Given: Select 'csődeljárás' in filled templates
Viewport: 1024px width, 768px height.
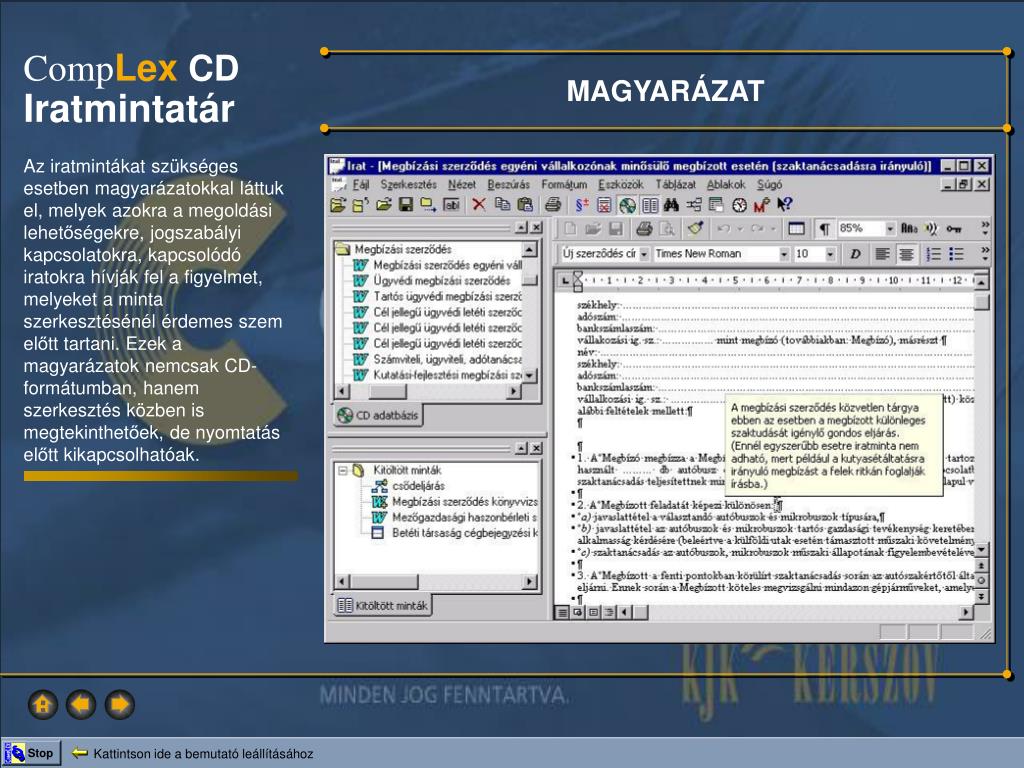Looking at the screenshot, I should [x=418, y=486].
